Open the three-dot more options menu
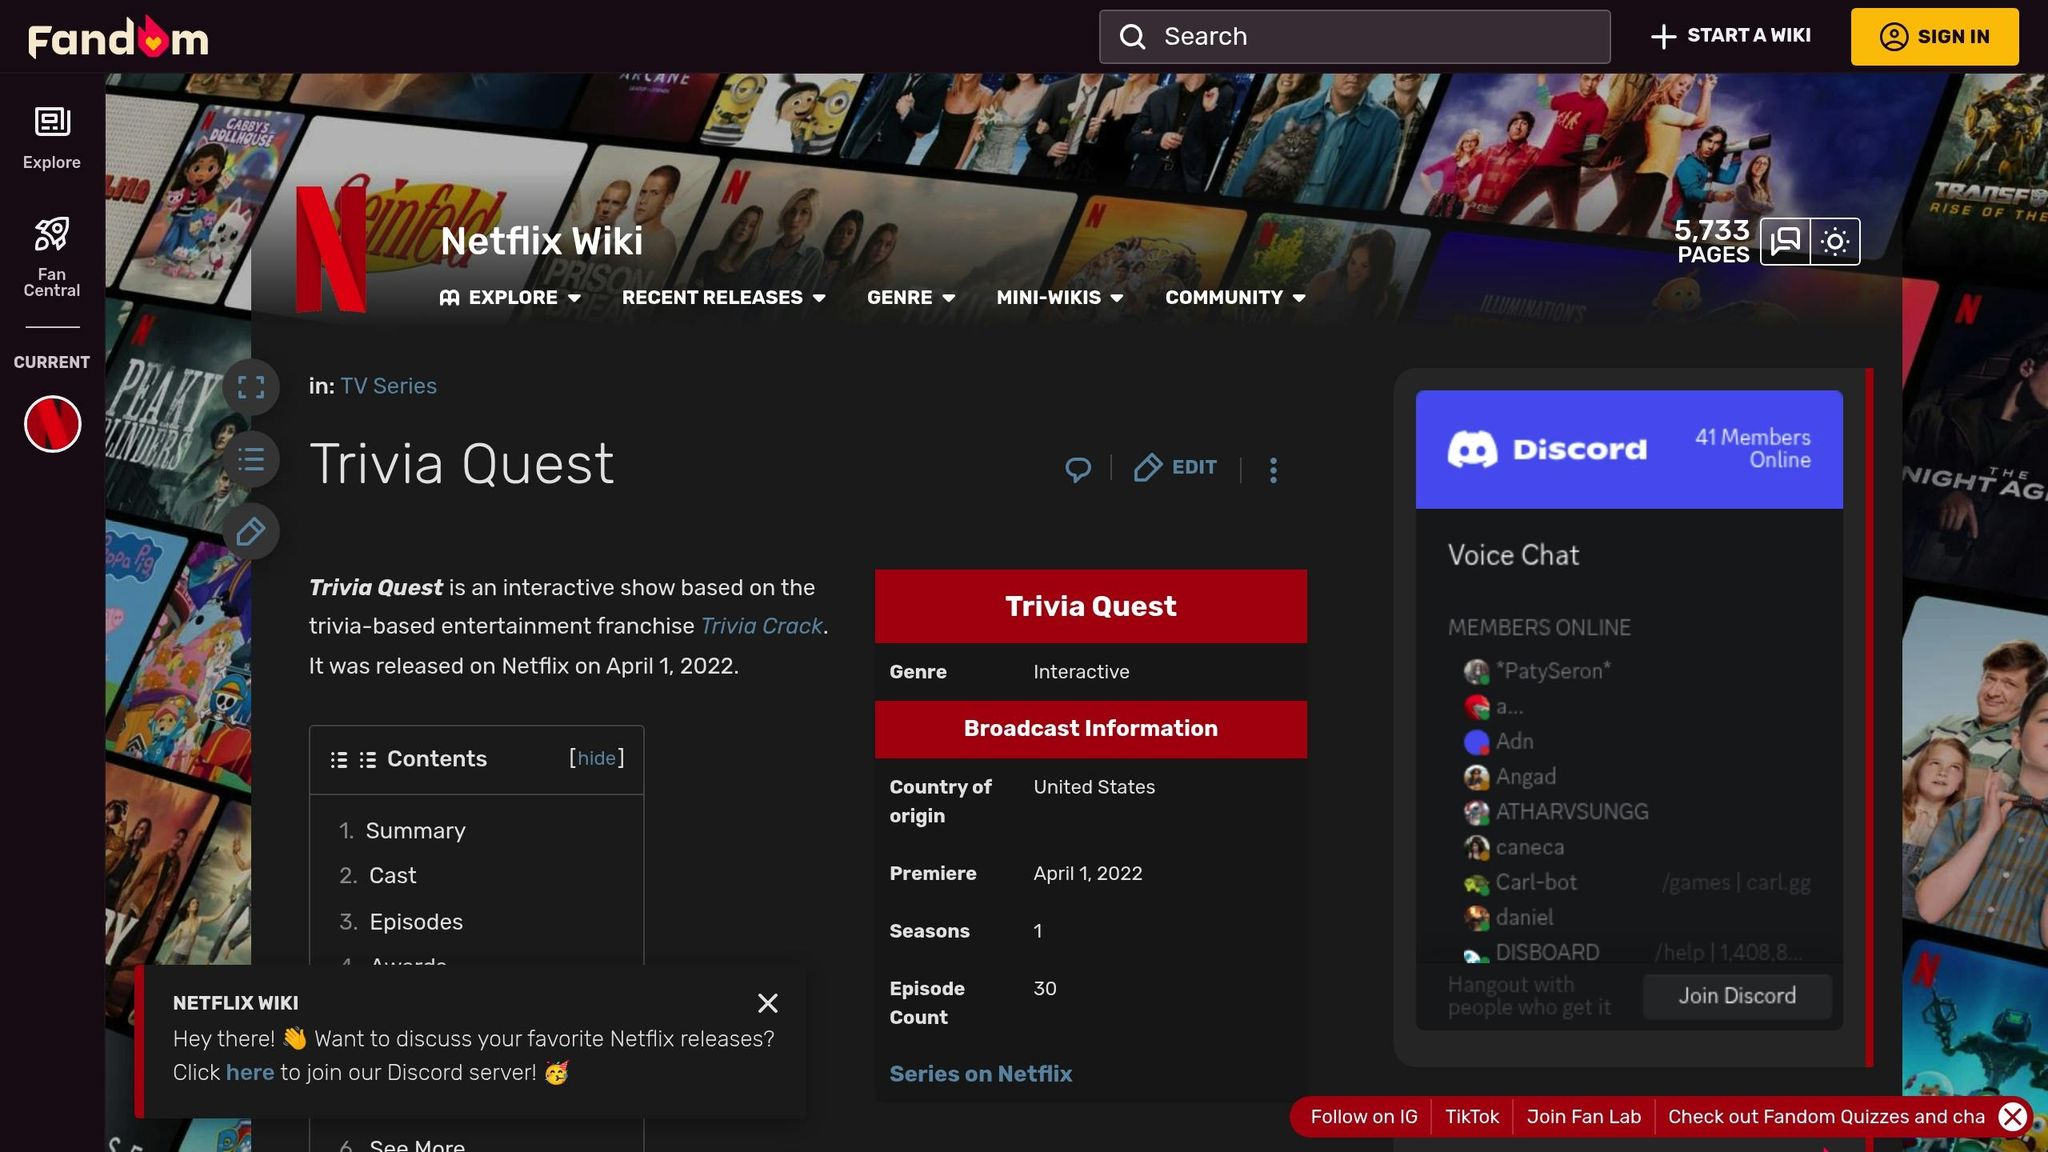This screenshot has width=2048, height=1152. click(1273, 470)
